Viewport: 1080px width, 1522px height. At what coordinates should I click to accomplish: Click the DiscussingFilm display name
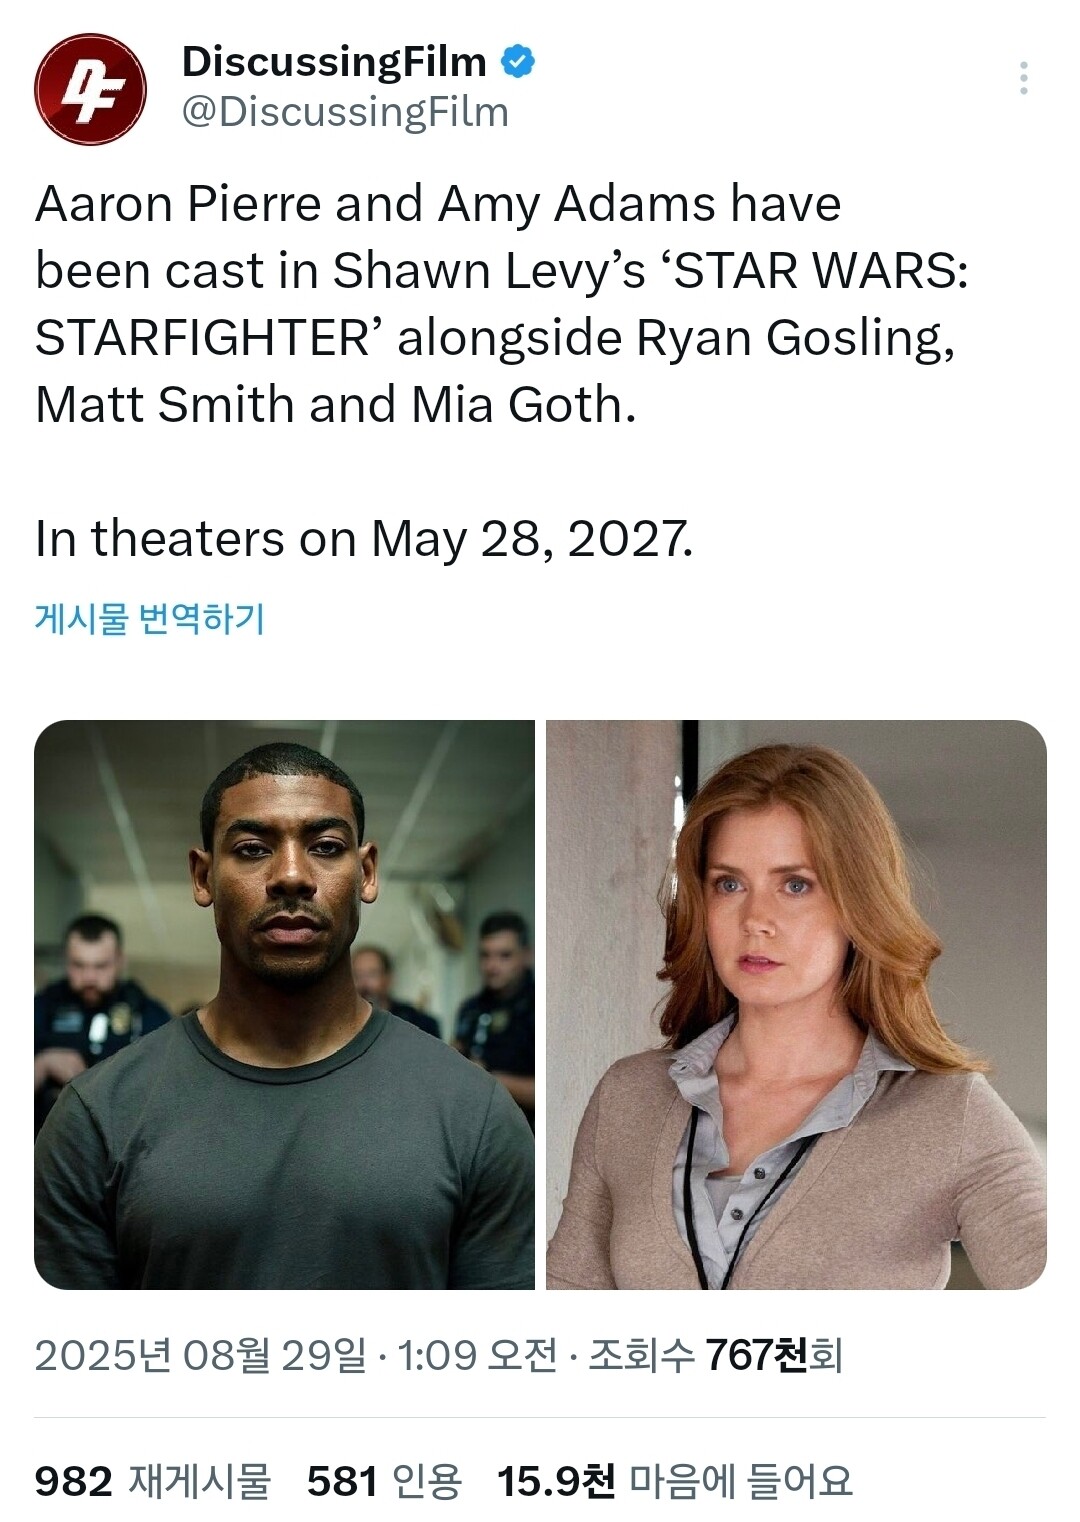pos(334,62)
